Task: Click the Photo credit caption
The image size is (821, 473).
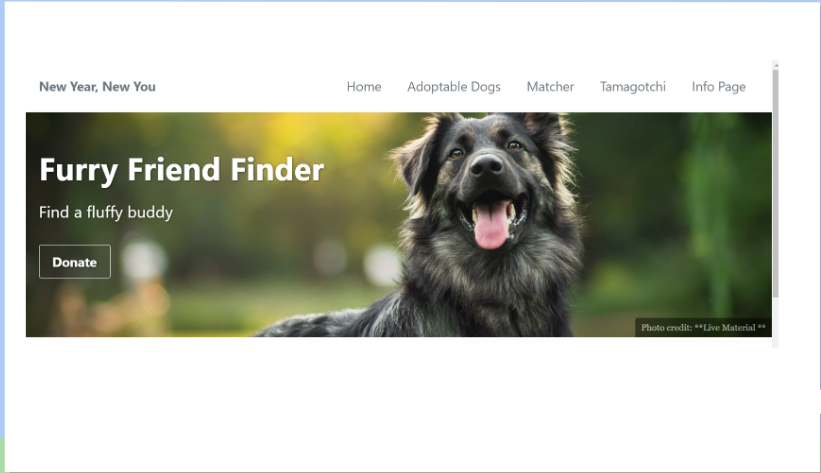Action: pos(703,327)
